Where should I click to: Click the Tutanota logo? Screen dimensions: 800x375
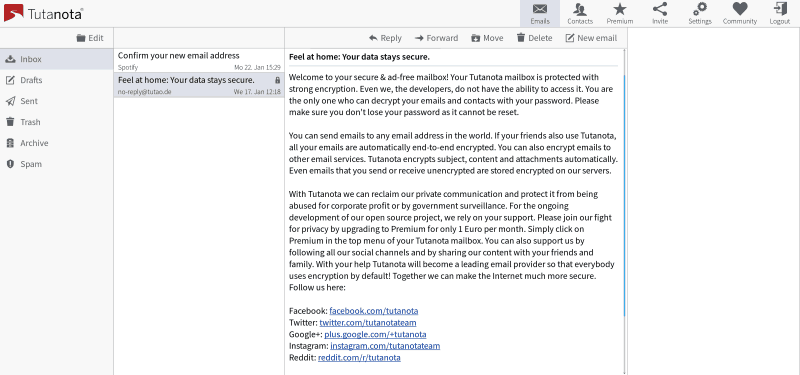pyautogui.click(x=43, y=13)
